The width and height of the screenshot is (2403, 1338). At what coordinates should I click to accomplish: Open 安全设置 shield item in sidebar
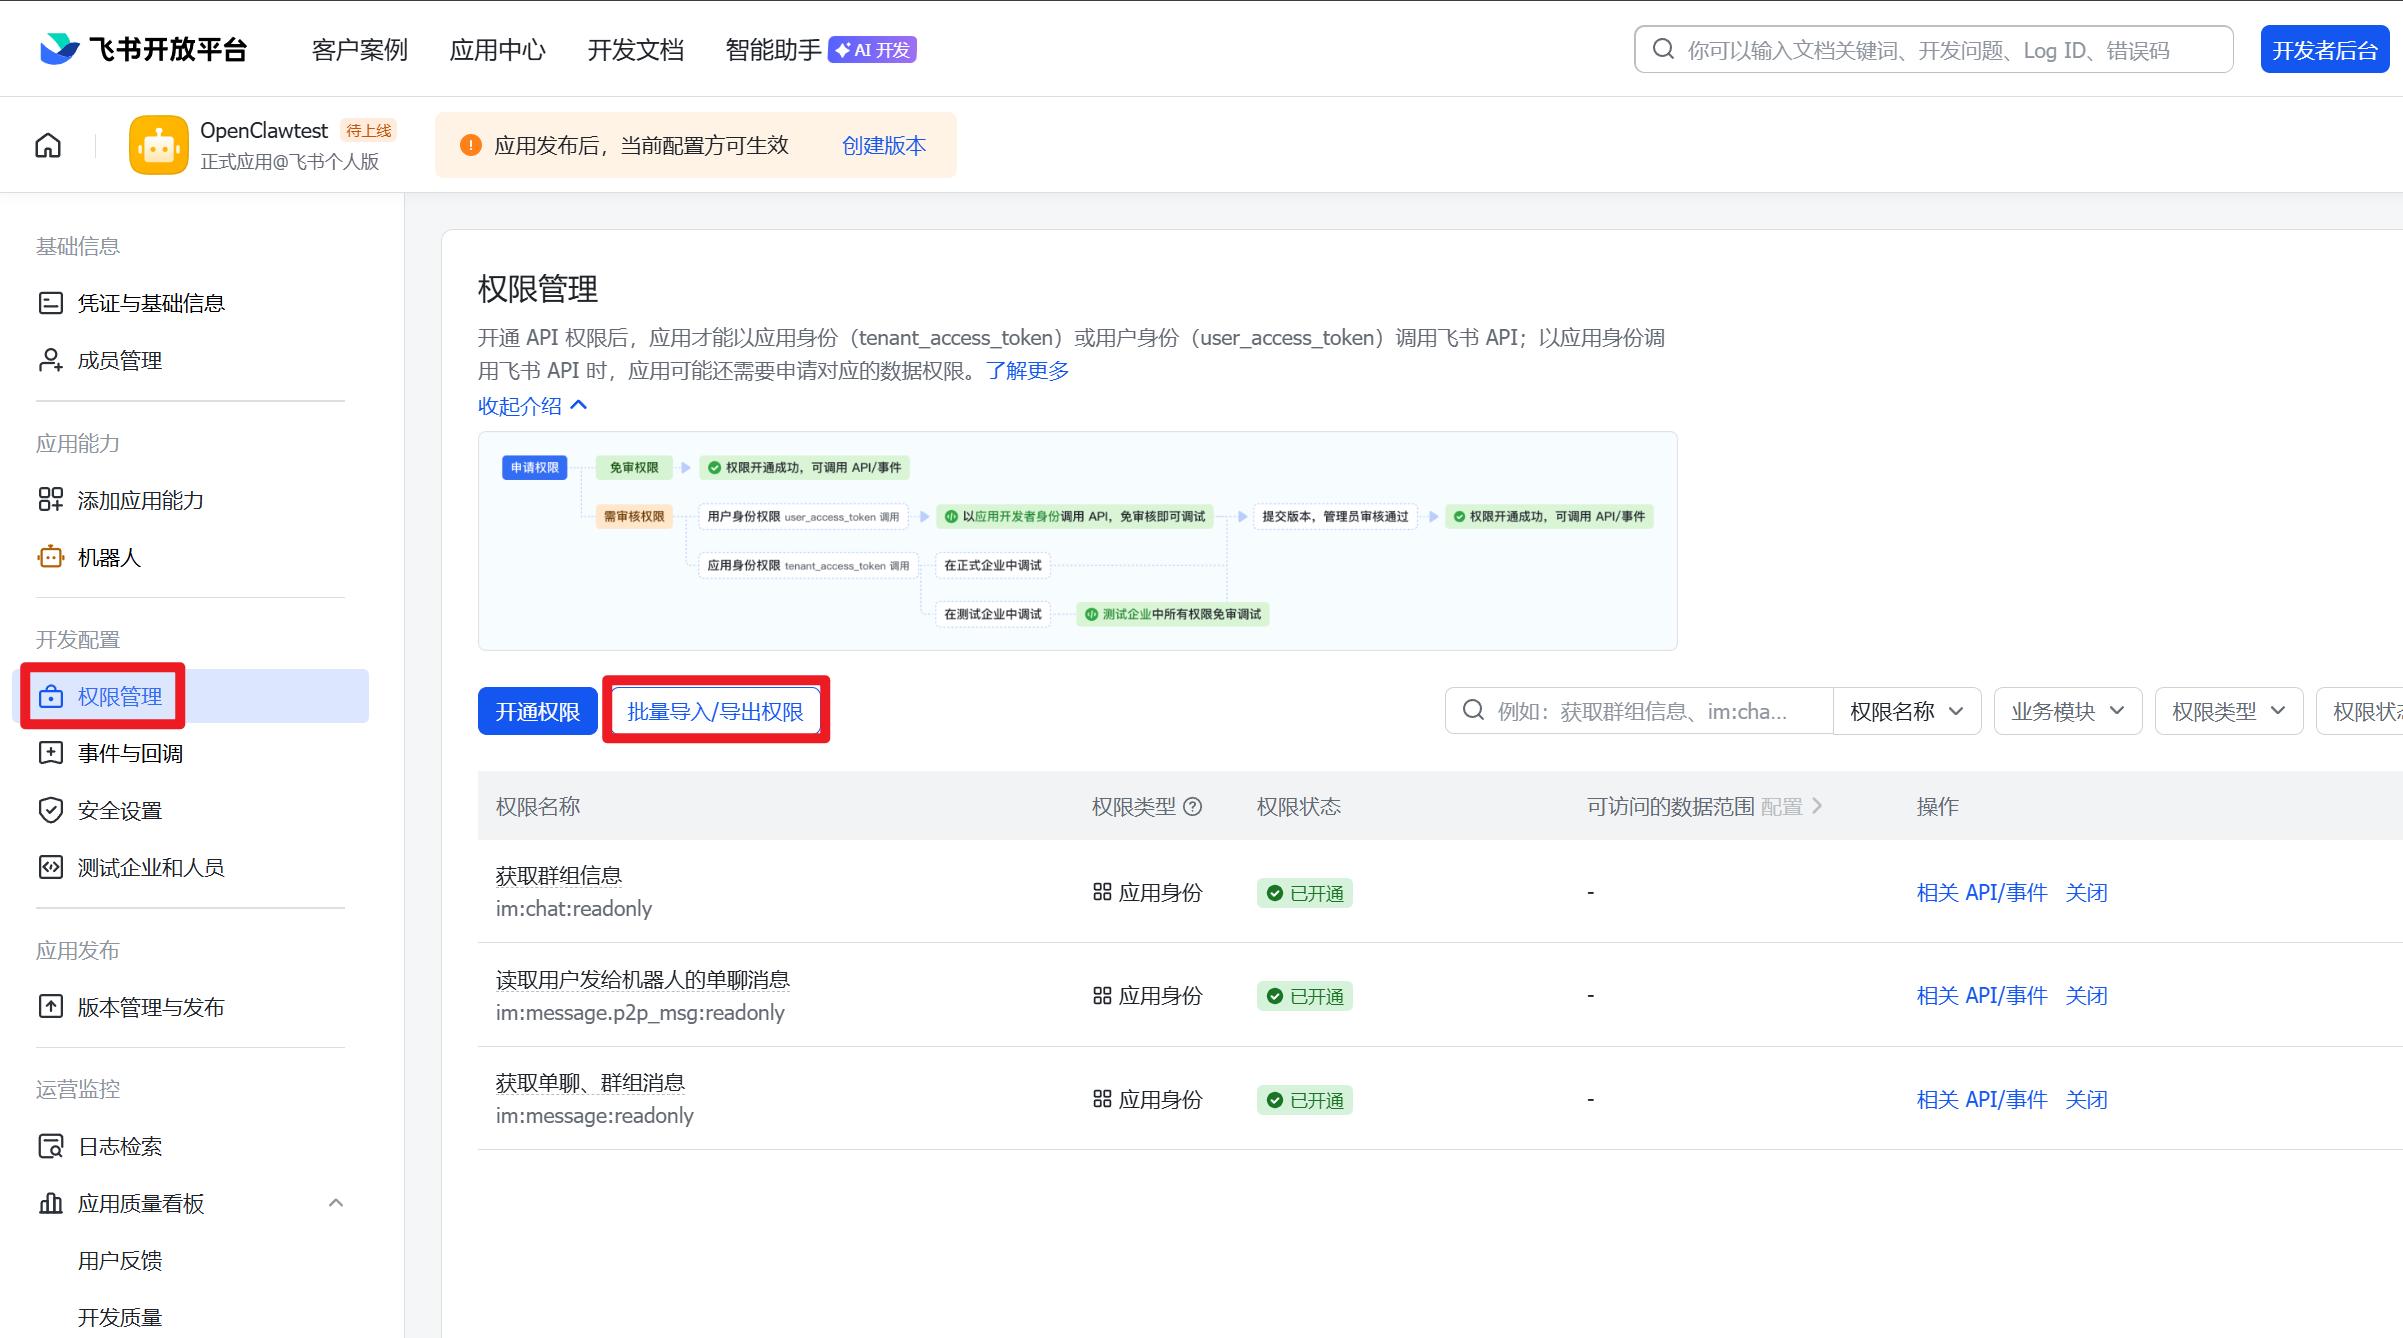[119, 810]
